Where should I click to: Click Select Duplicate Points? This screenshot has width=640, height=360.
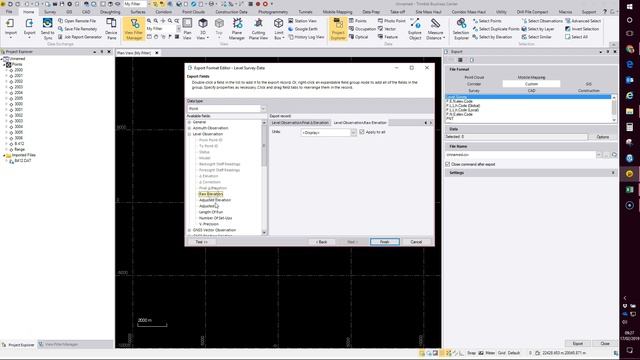[x=496, y=29]
